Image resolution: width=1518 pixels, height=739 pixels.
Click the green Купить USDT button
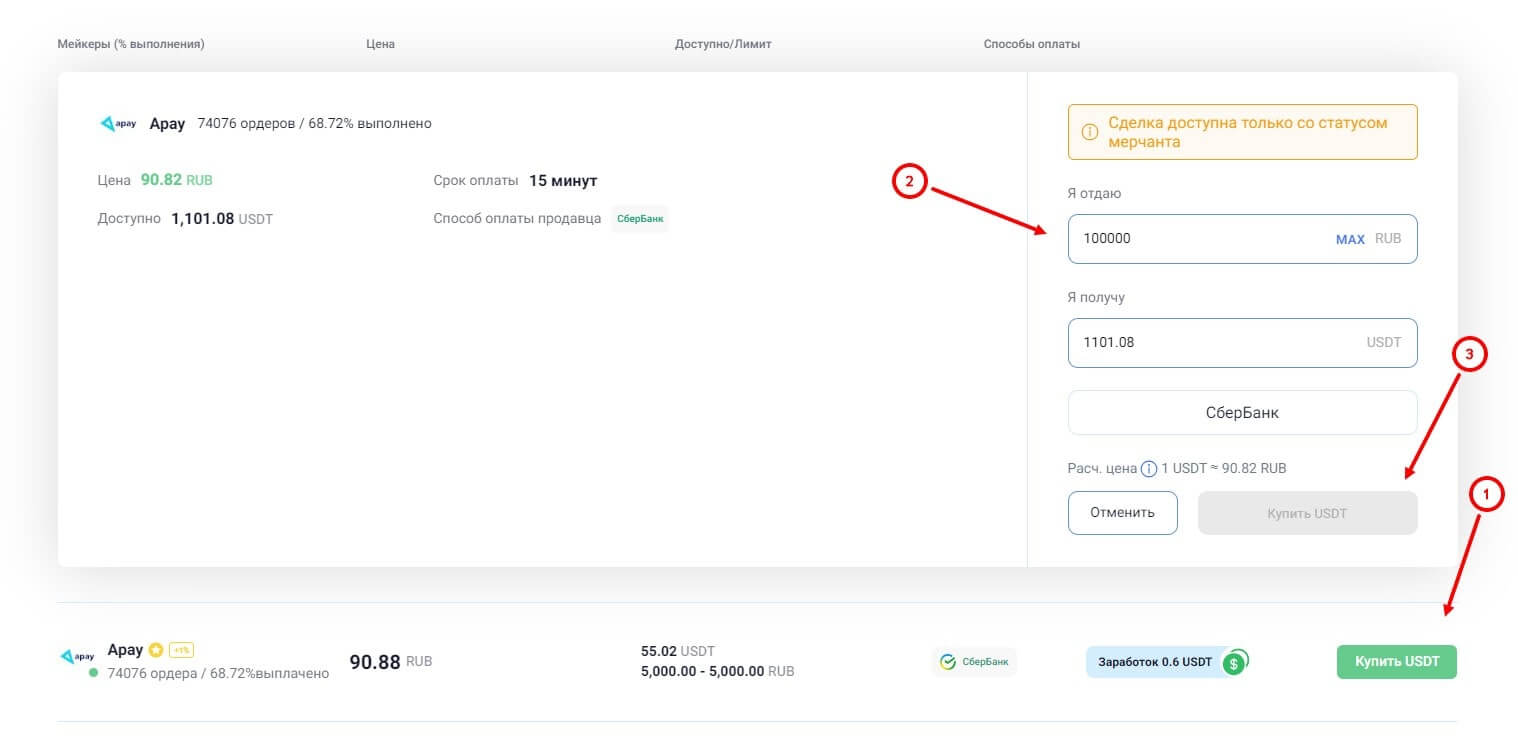(x=1396, y=662)
